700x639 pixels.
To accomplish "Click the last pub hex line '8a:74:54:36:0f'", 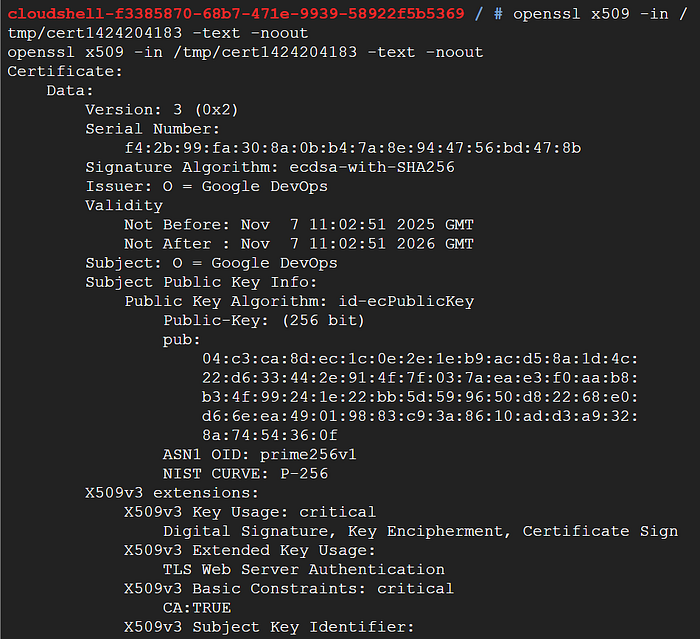I will point(270,435).
